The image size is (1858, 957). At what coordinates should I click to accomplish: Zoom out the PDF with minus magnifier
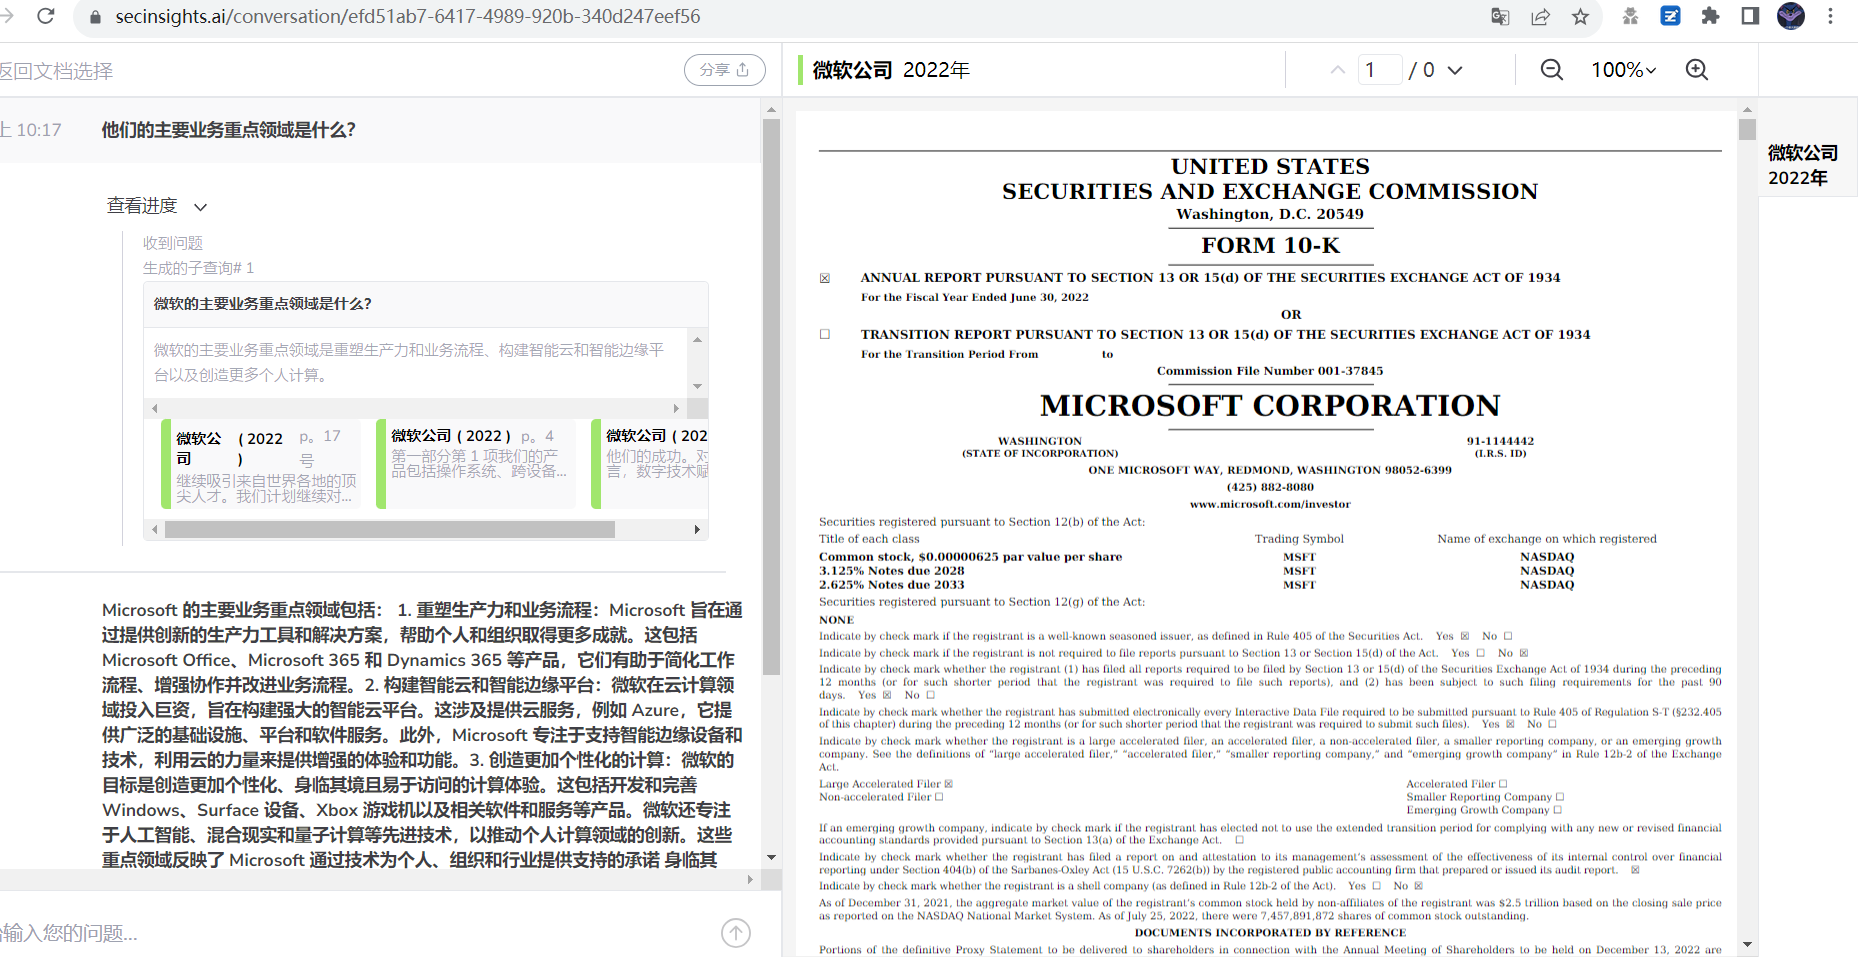(x=1552, y=70)
